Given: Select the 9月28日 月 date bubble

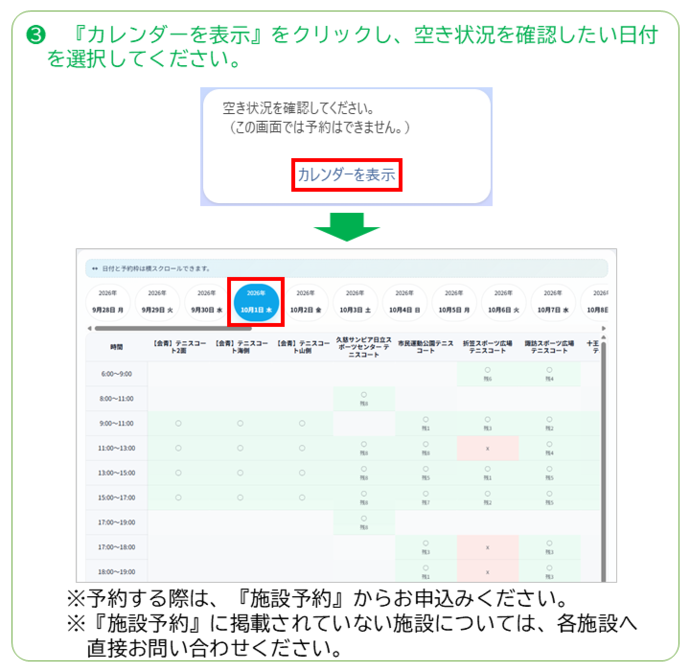Looking at the screenshot, I should tap(108, 302).
